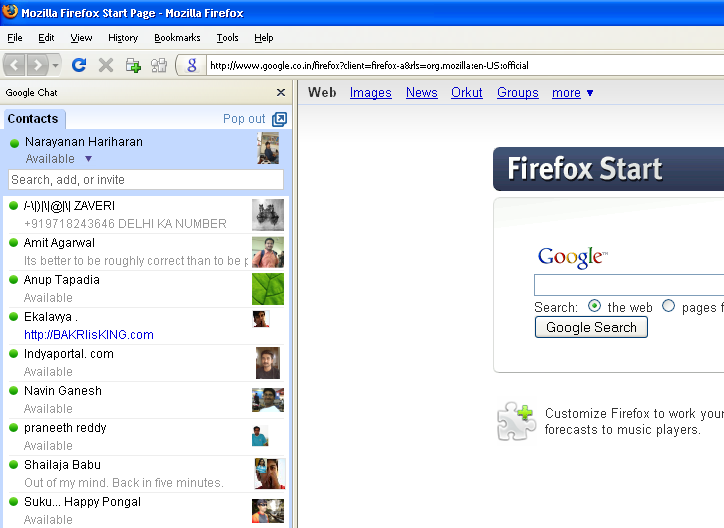The height and width of the screenshot is (528, 724).
Task: Go back with the Back arrow button
Action: click(14, 65)
